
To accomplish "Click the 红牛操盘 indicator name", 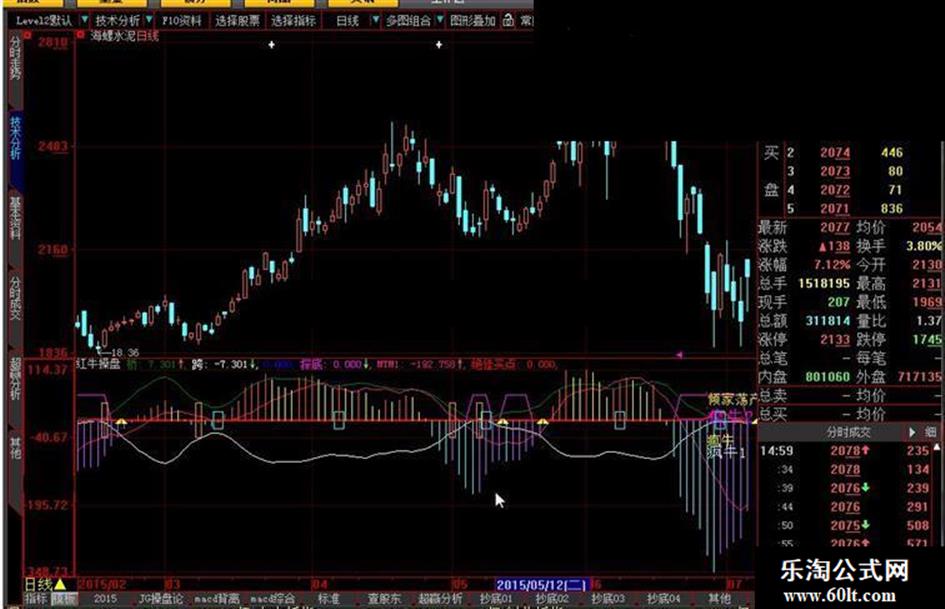I will [x=98, y=364].
